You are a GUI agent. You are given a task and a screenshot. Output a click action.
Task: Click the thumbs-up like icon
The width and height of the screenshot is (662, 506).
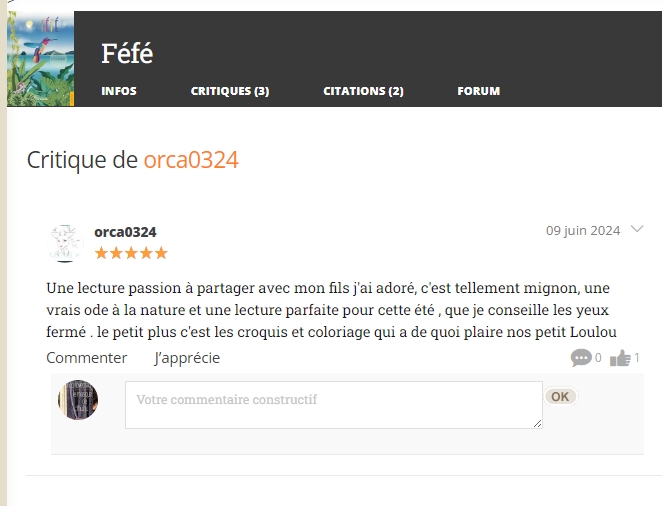coord(620,358)
